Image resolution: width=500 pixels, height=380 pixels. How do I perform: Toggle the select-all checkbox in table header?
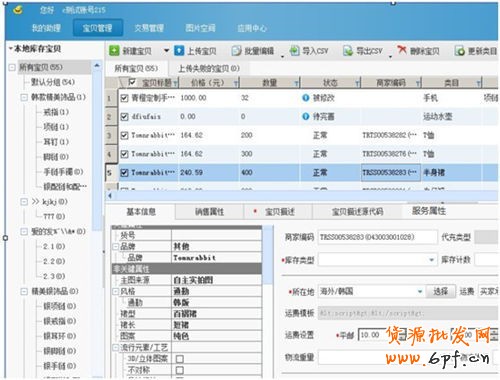(x=132, y=82)
